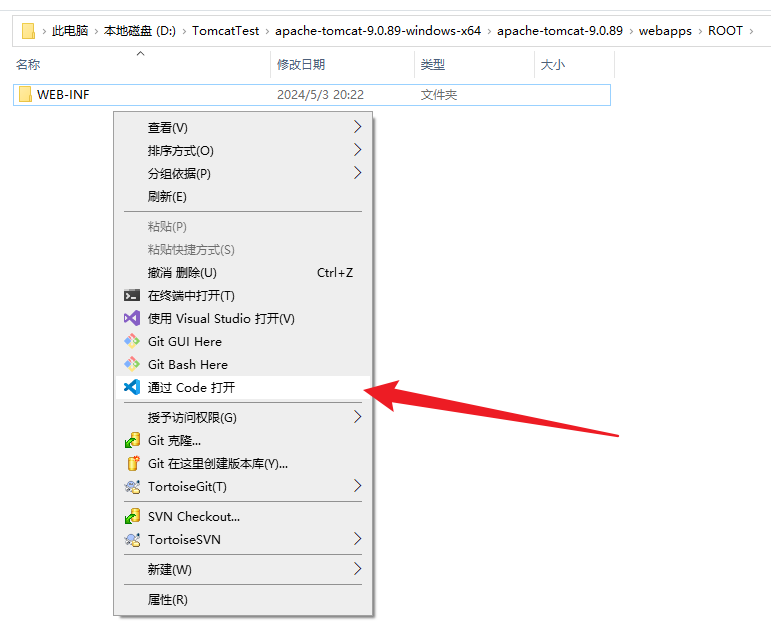
Task: Click the TortoiseSVN turtle icon
Action: [x=132, y=540]
